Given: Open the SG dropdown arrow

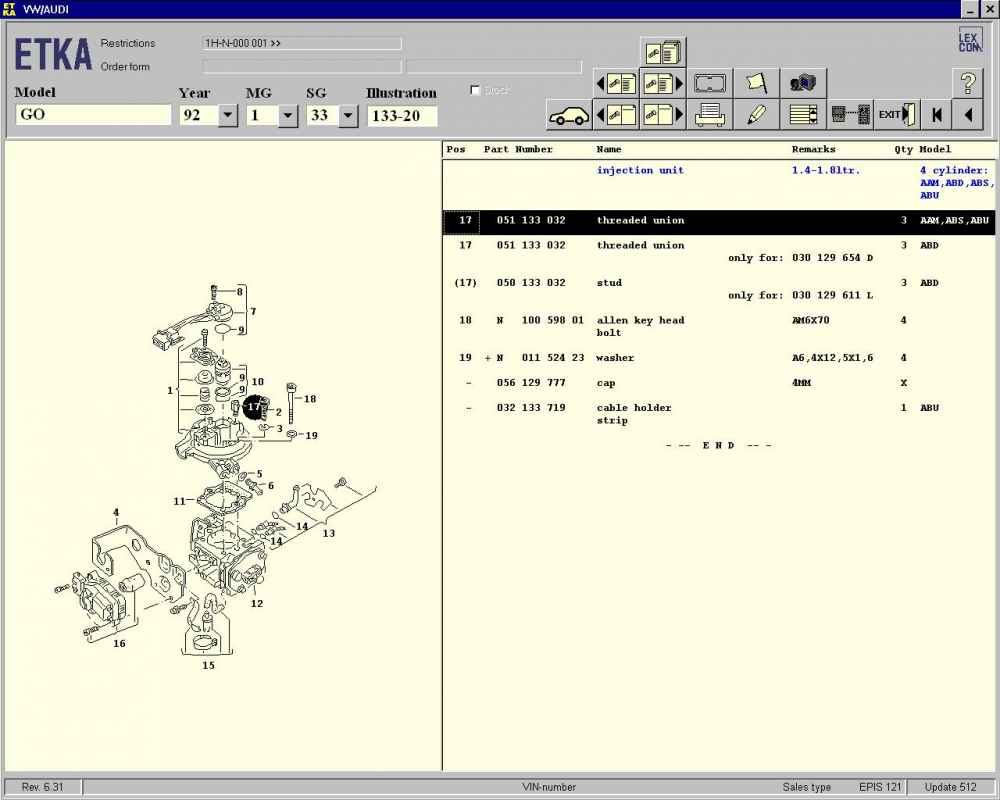Looking at the screenshot, I should point(348,115).
